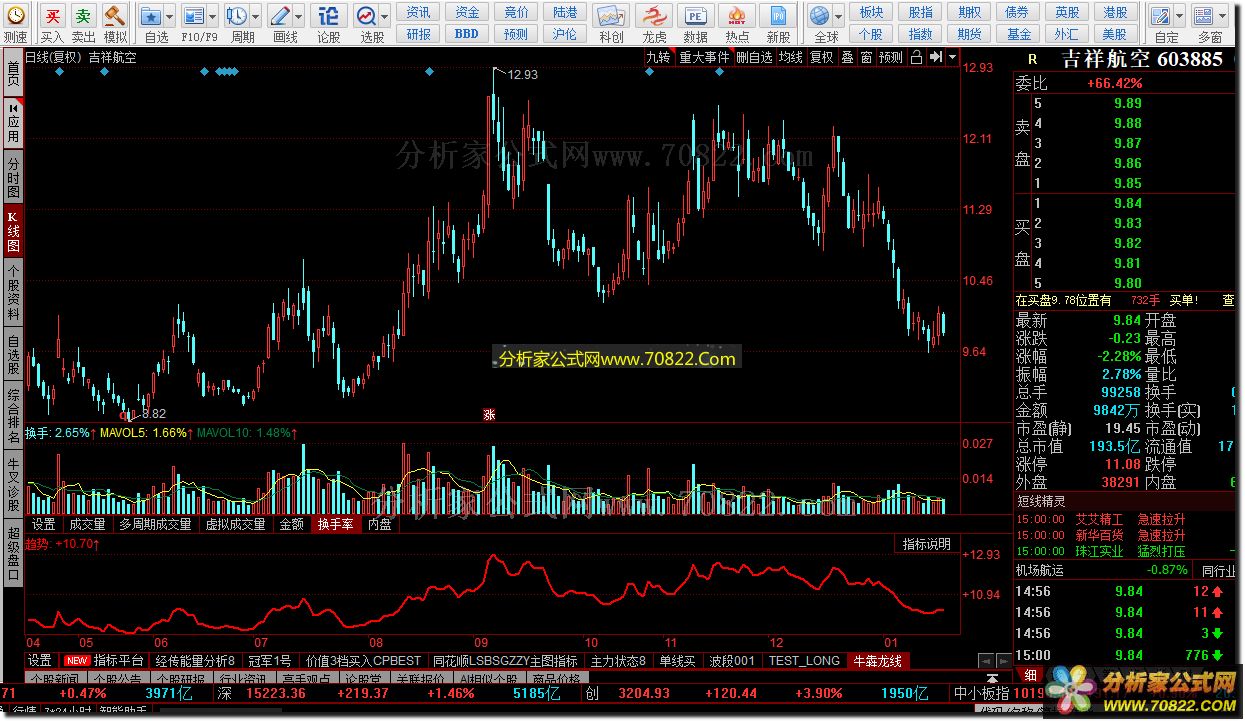Toggle 重大事件 major events markers
The height and width of the screenshot is (721, 1245).
705,58
